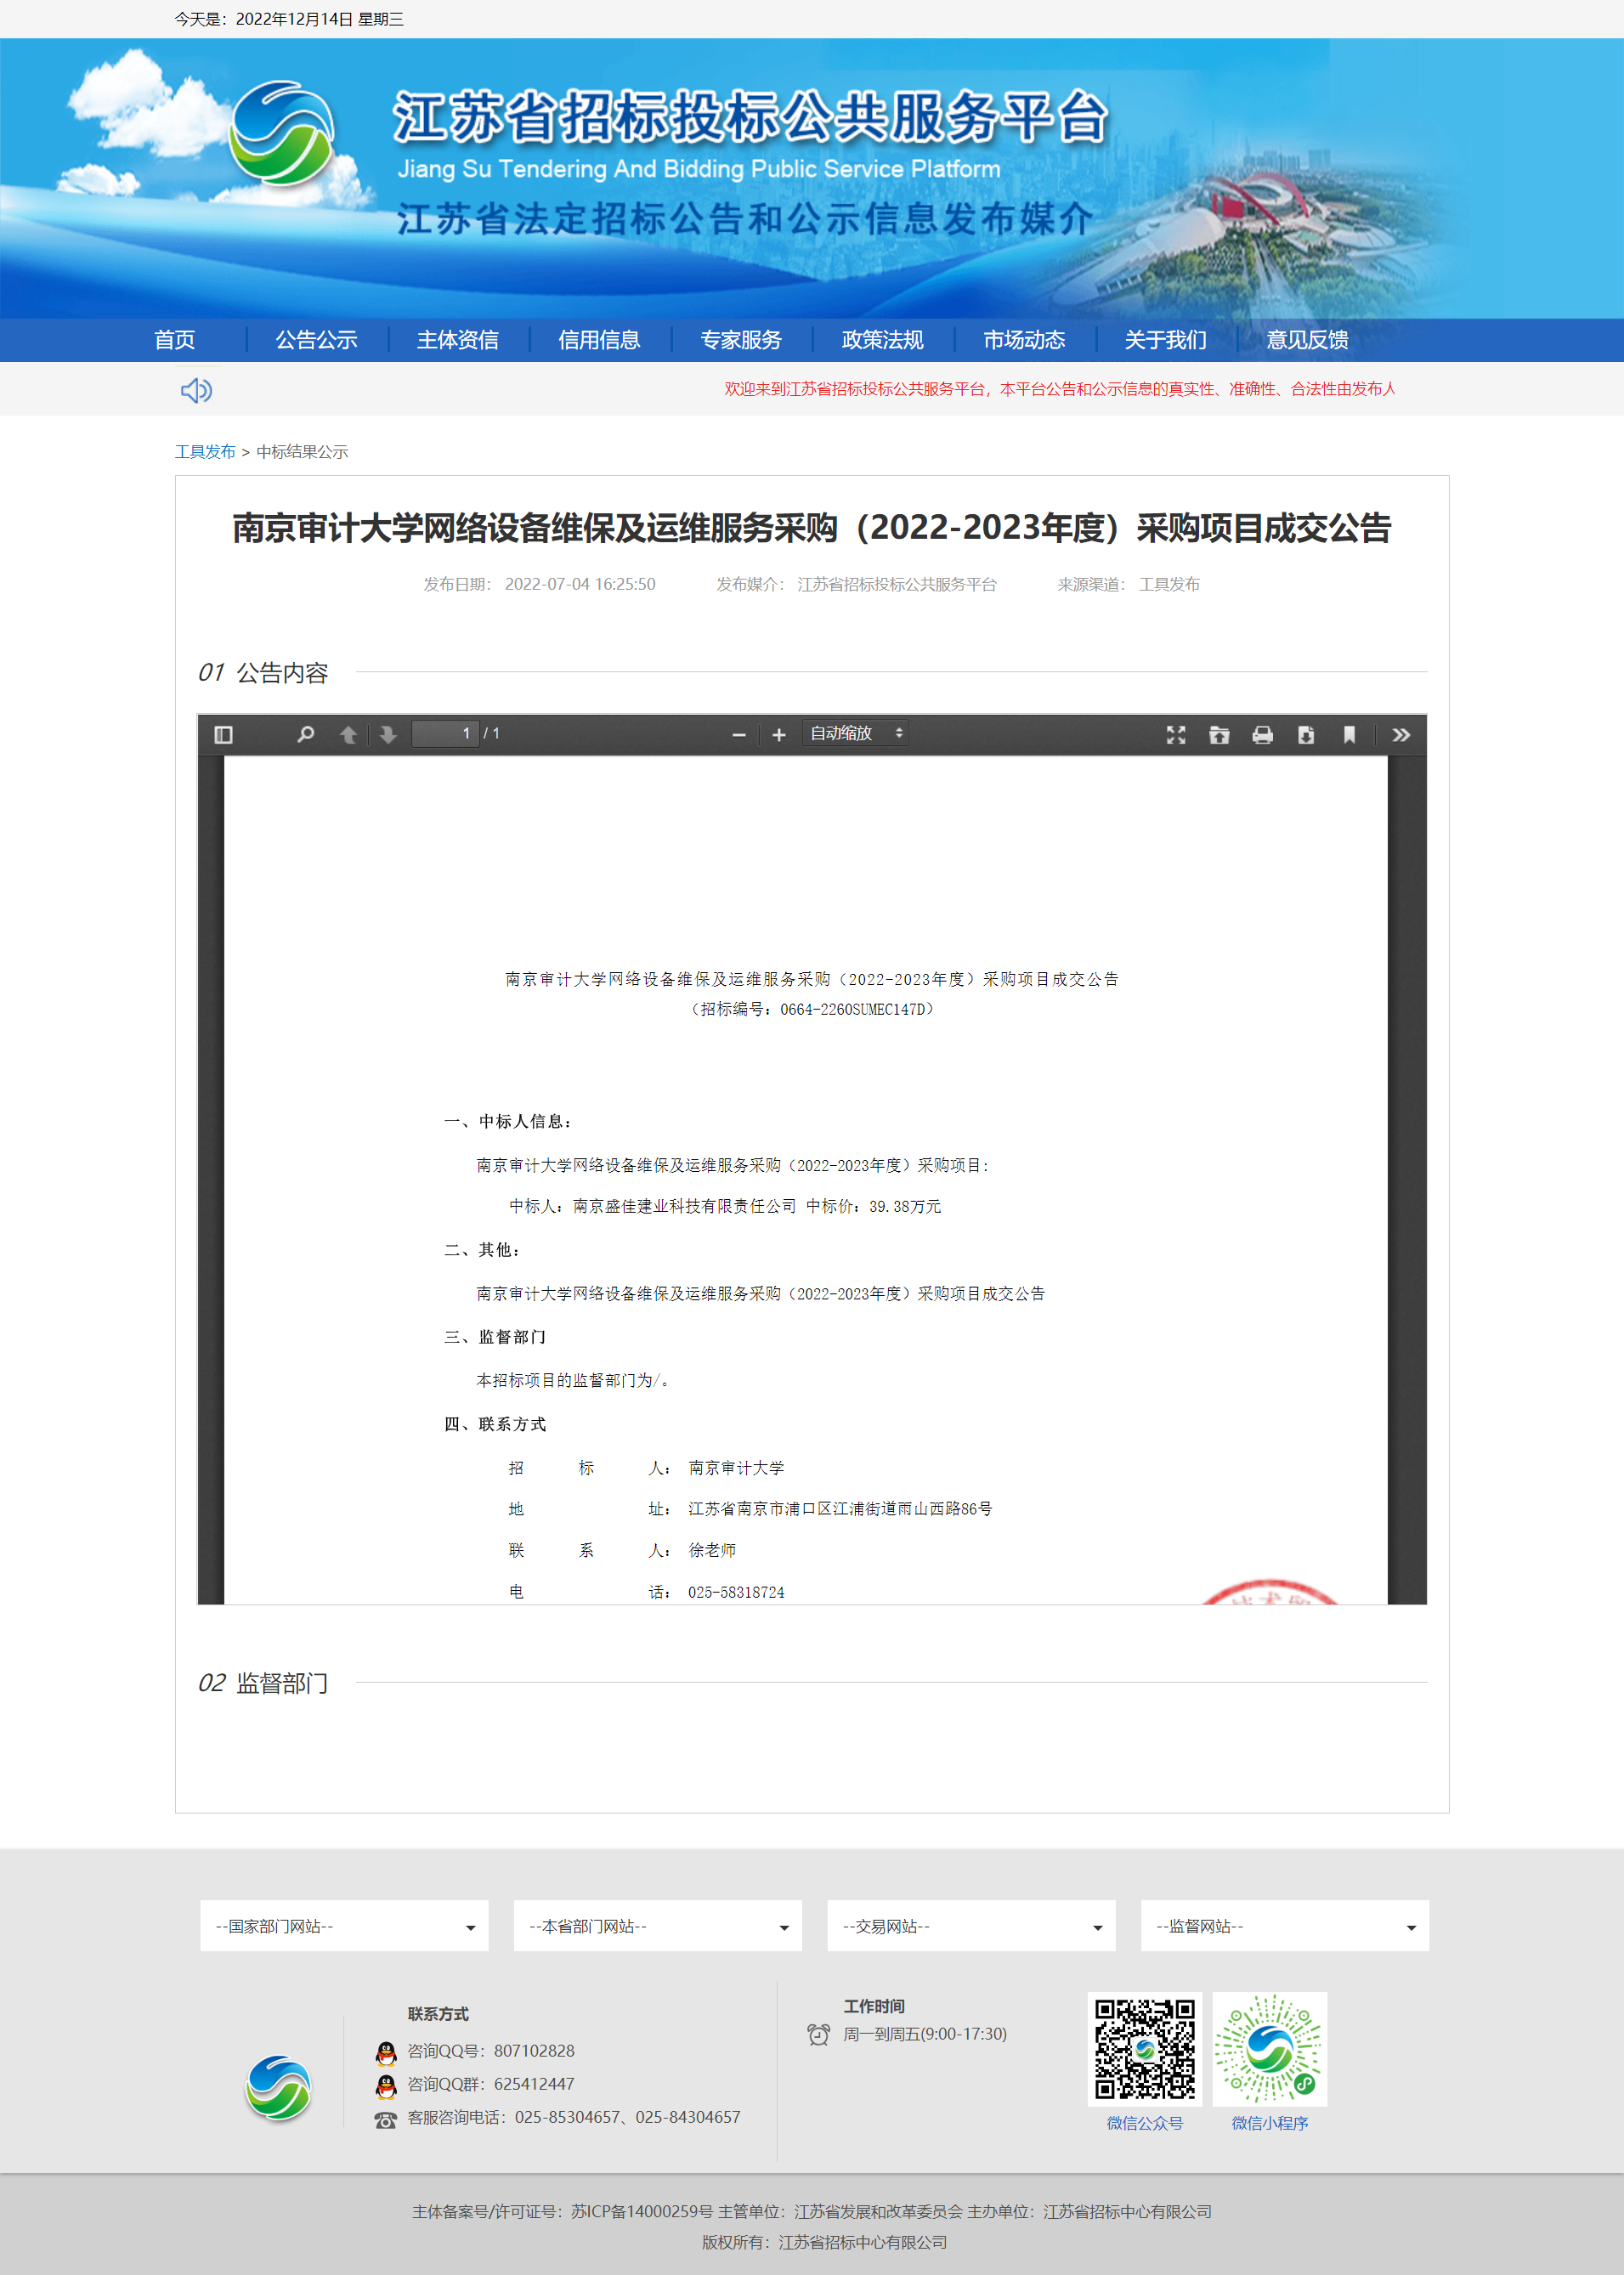
Task: Expand the 监督网站 dropdown
Action: [x=1285, y=1926]
